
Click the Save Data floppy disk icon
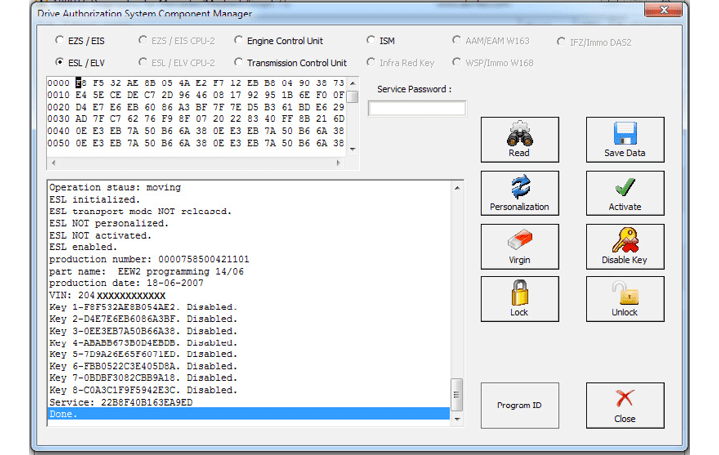(x=625, y=134)
